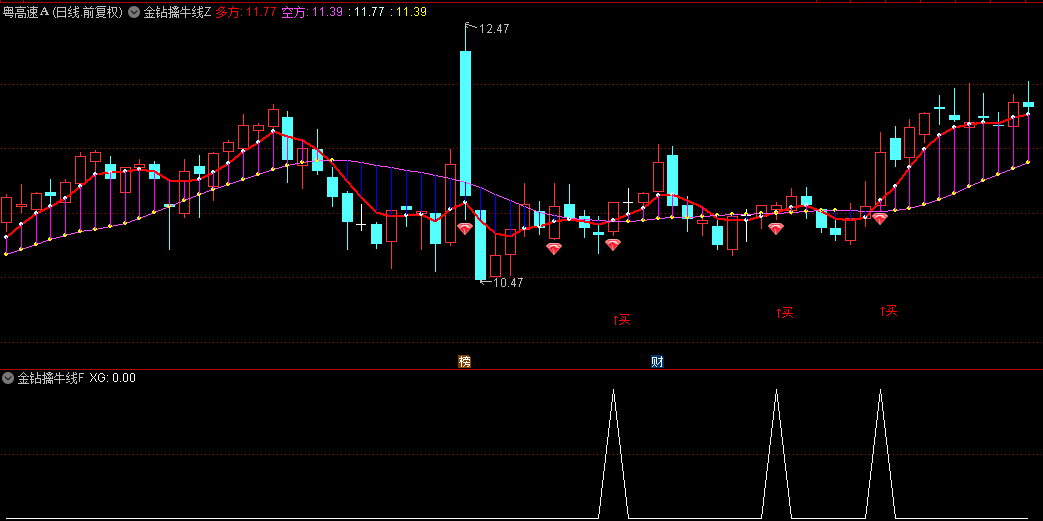Click the 10.47 low price label

tap(507, 283)
